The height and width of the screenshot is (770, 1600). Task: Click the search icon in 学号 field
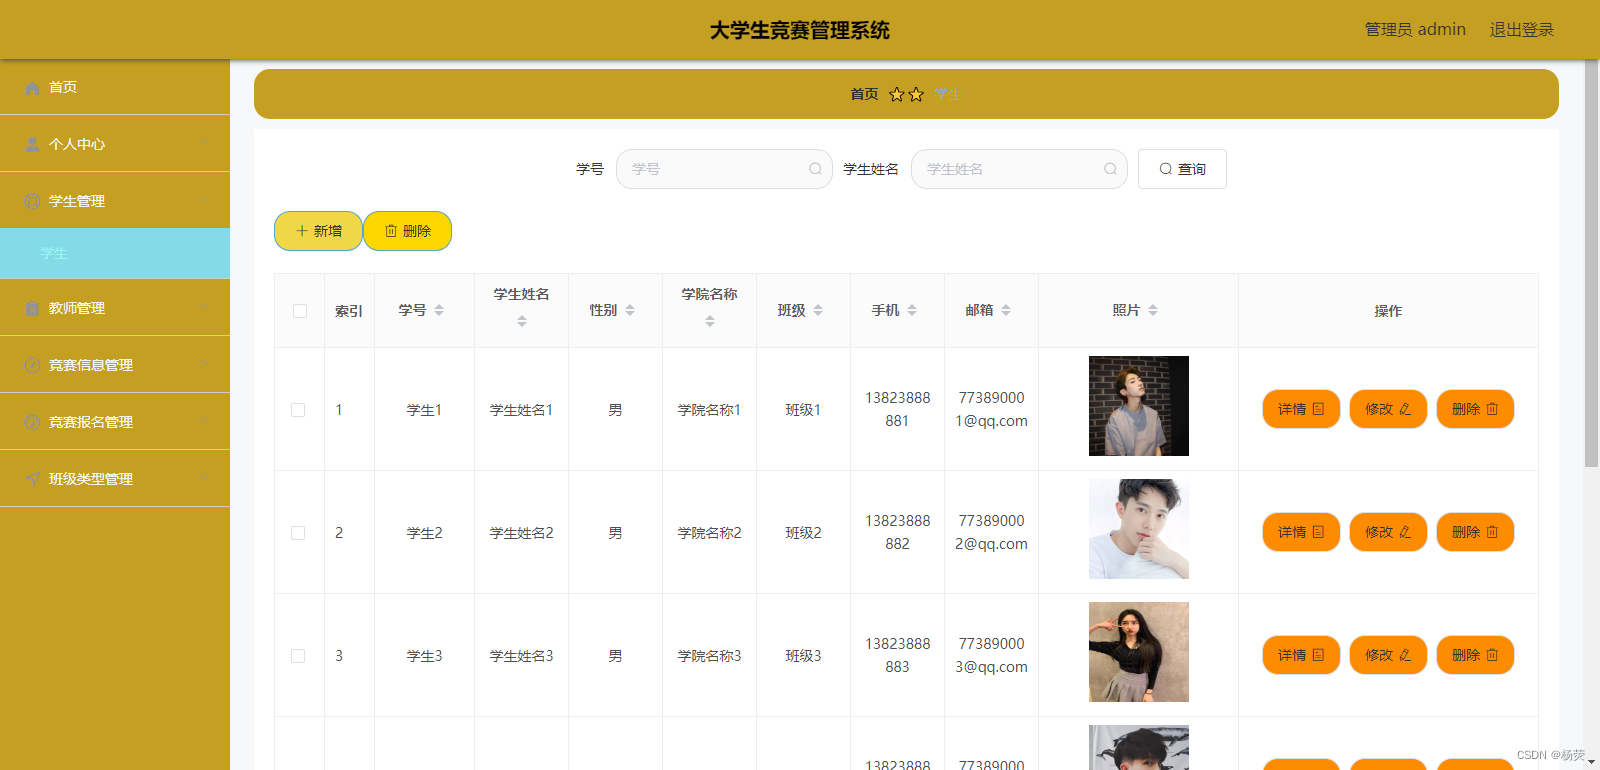pyautogui.click(x=815, y=169)
